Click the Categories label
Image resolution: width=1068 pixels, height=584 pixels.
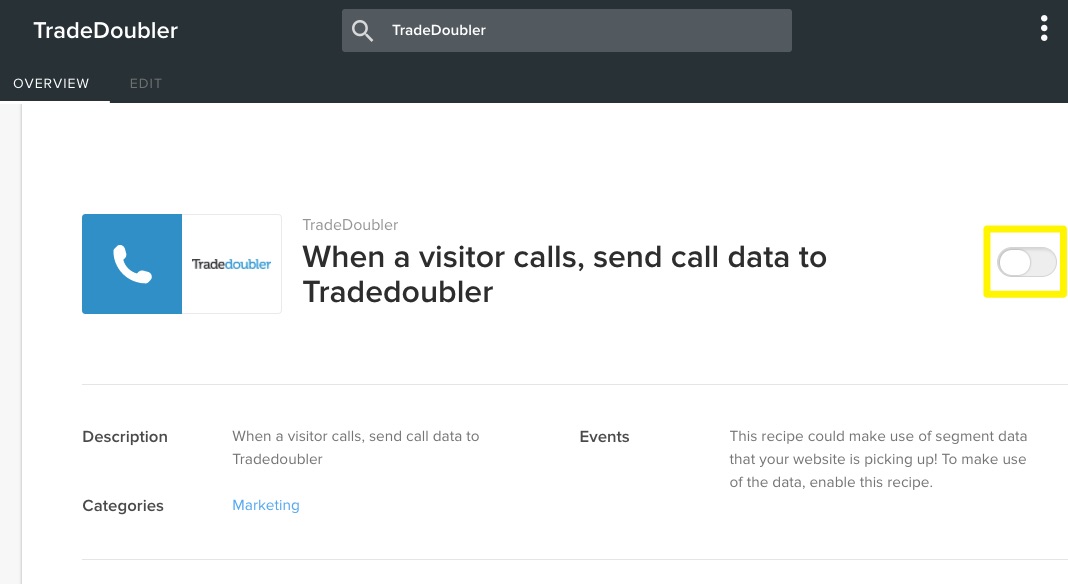(x=123, y=506)
